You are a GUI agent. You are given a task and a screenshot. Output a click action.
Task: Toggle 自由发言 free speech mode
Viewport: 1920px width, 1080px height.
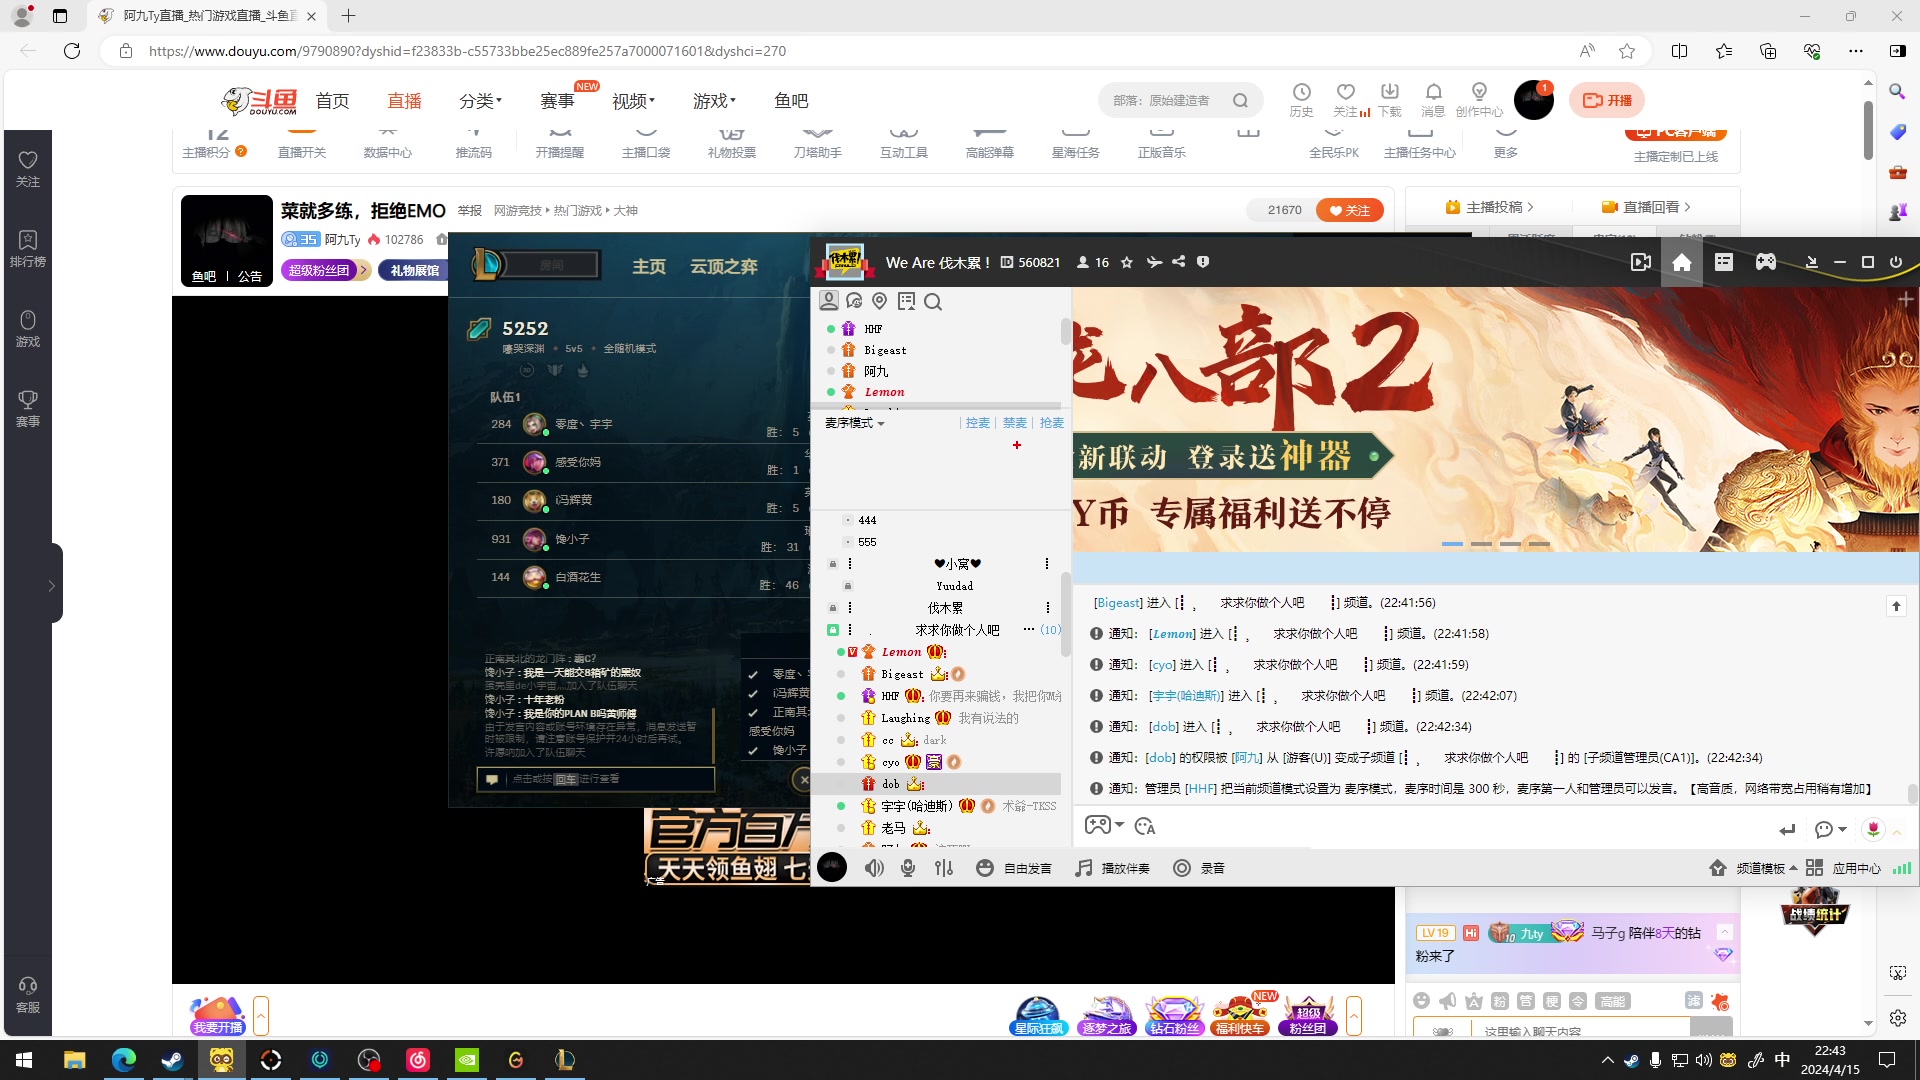point(1014,868)
